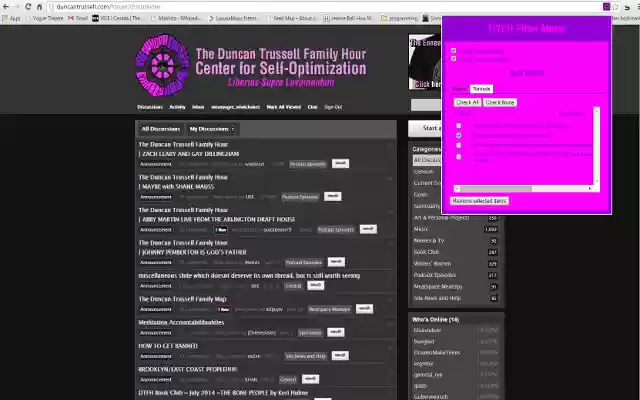Toggle the second checkbox in Filter Menu

(453, 59)
